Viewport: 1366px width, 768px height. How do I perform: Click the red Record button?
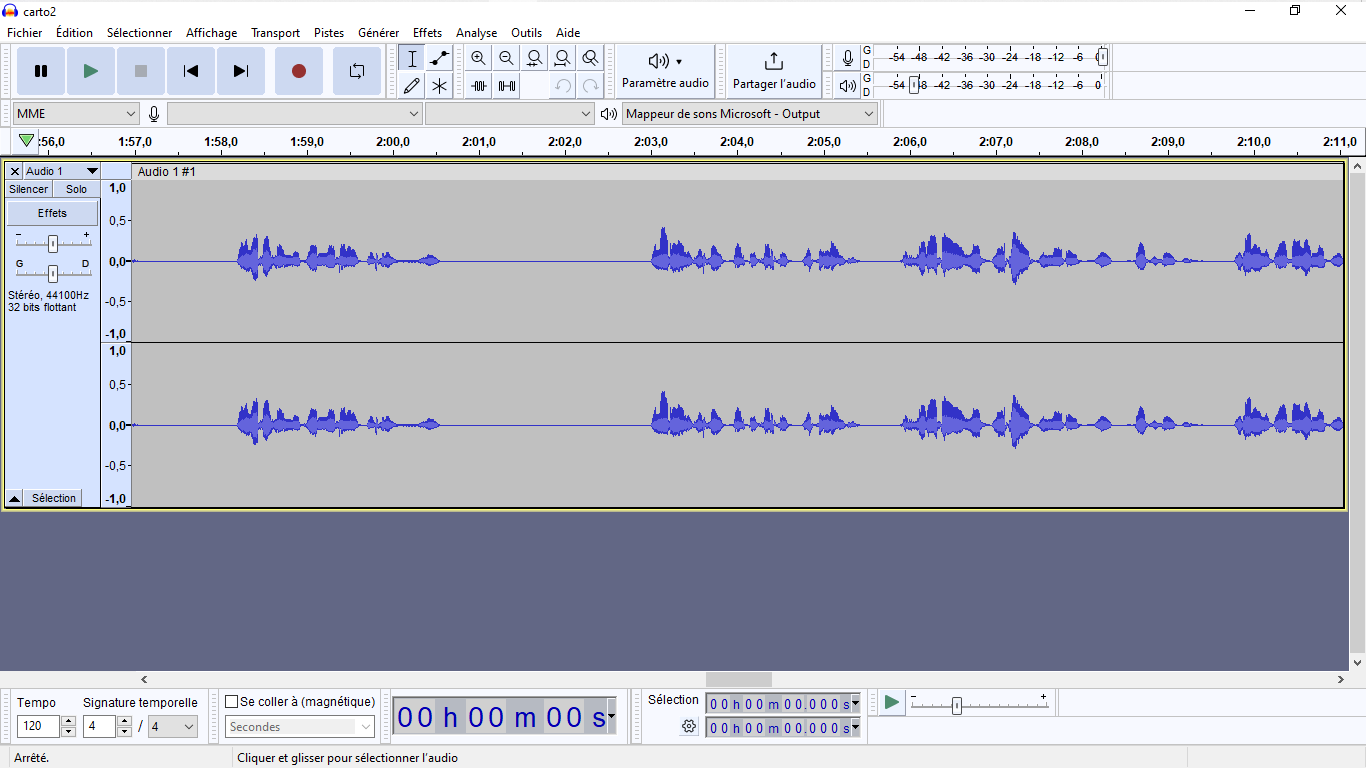tap(298, 71)
